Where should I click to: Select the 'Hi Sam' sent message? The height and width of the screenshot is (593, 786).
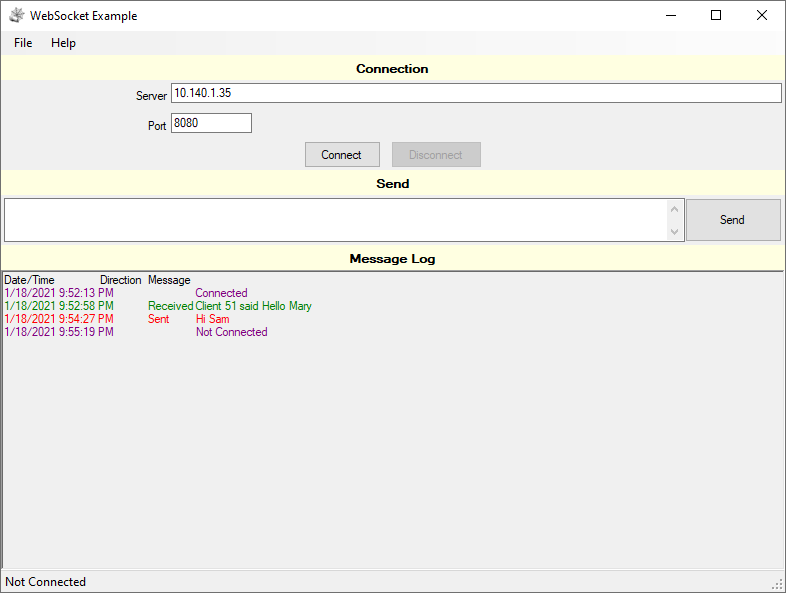213,319
